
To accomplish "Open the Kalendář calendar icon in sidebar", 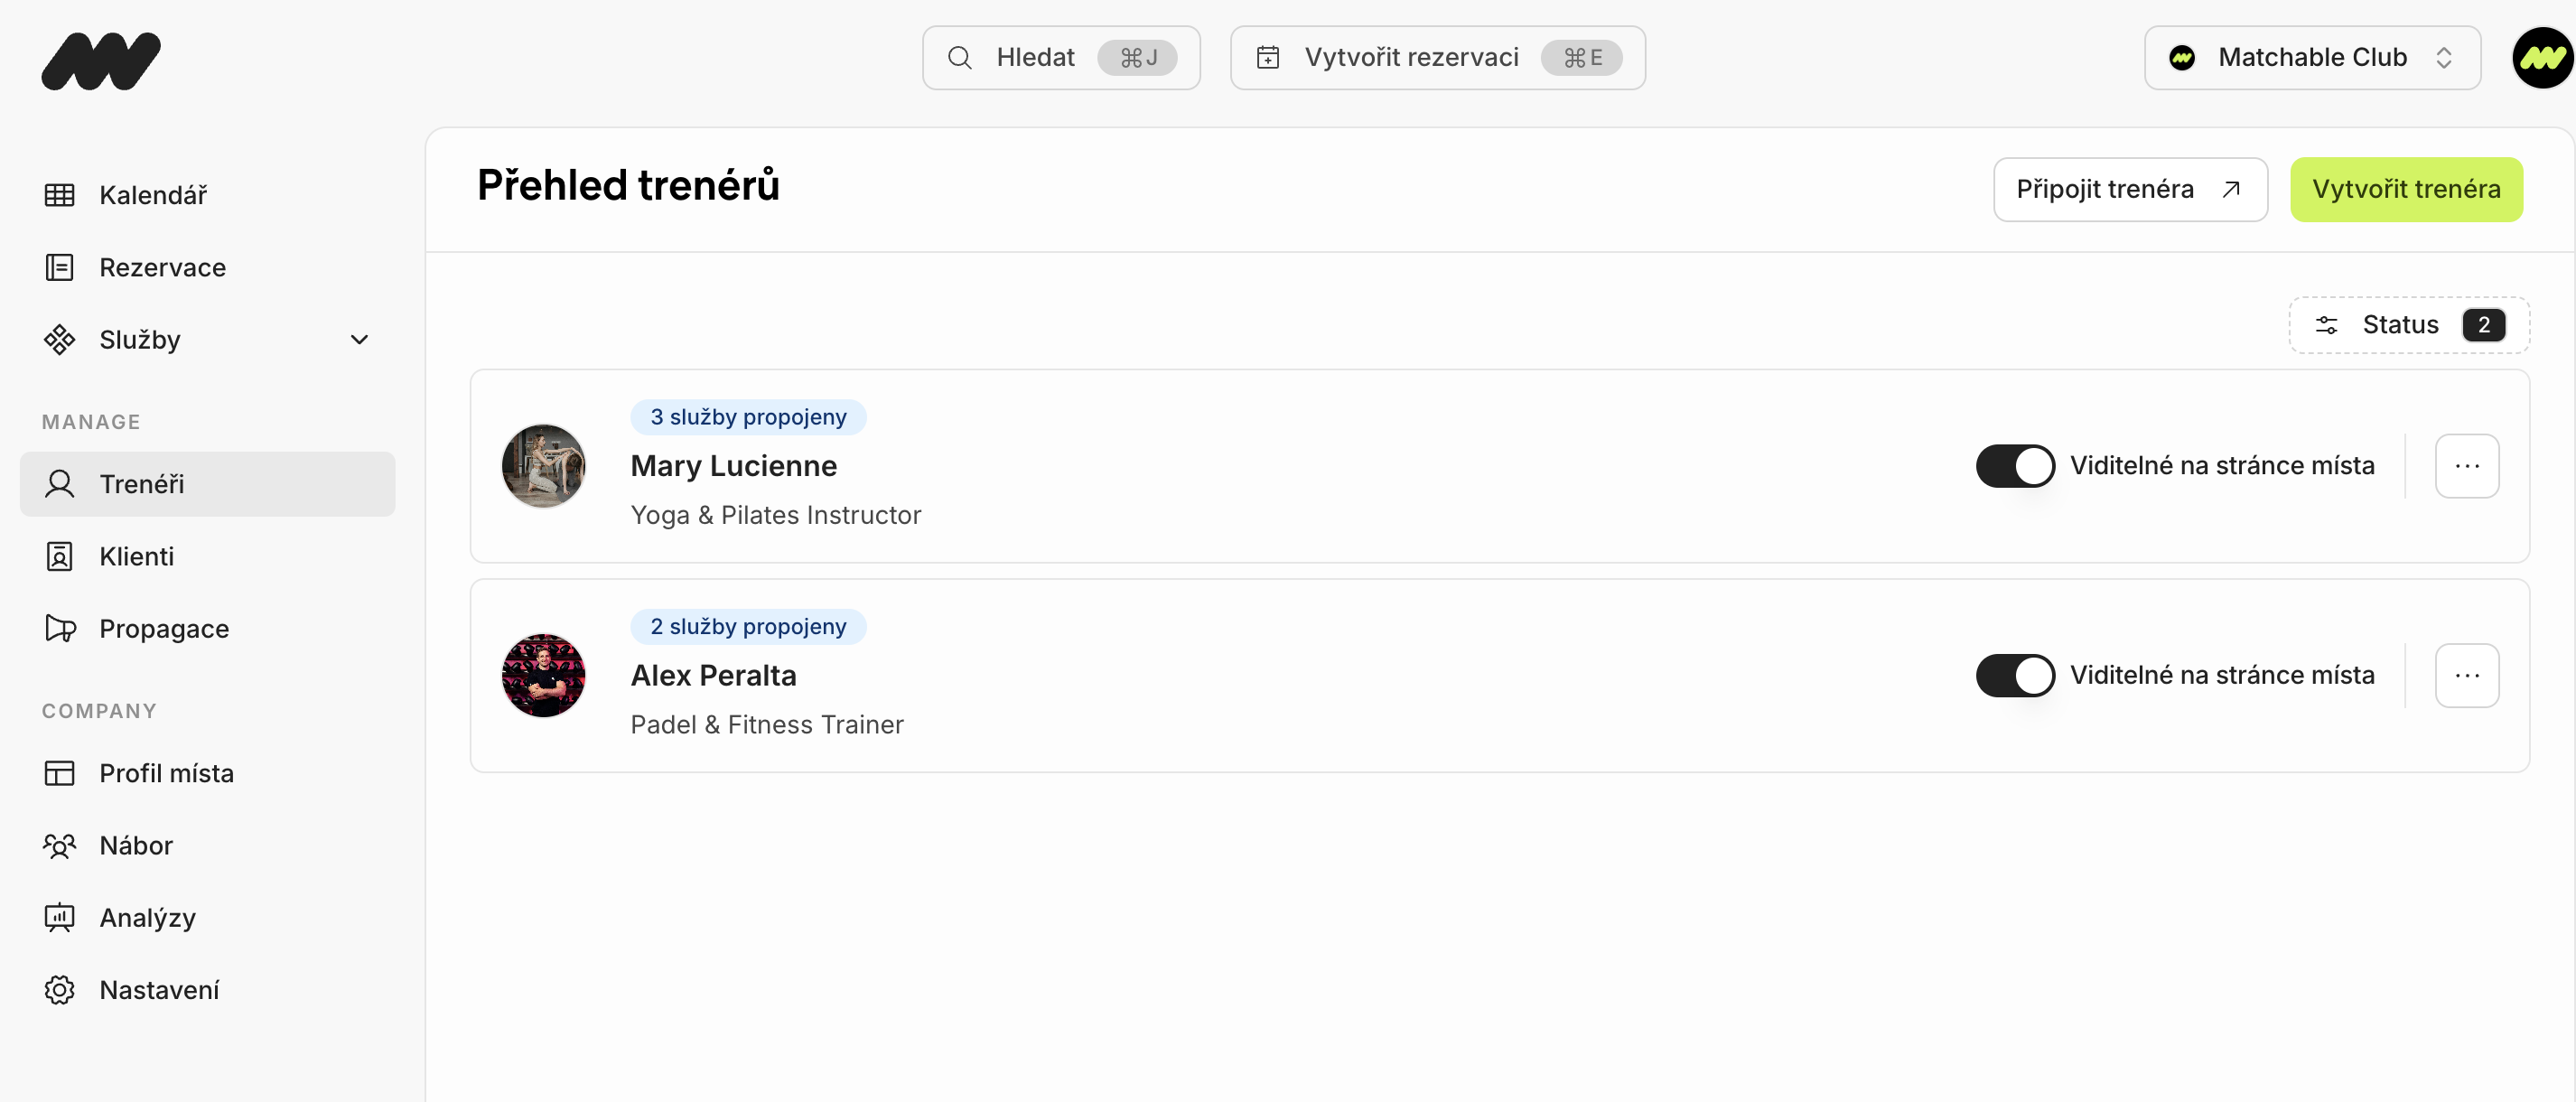I will tap(59, 195).
